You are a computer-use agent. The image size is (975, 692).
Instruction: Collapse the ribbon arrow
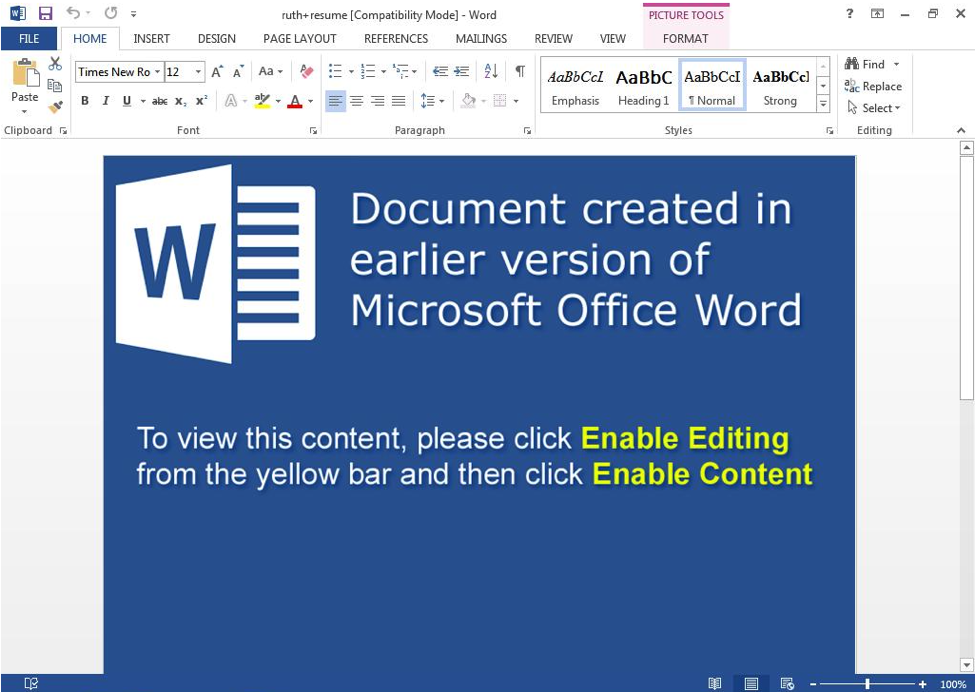pyautogui.click(x=961, y=131)
